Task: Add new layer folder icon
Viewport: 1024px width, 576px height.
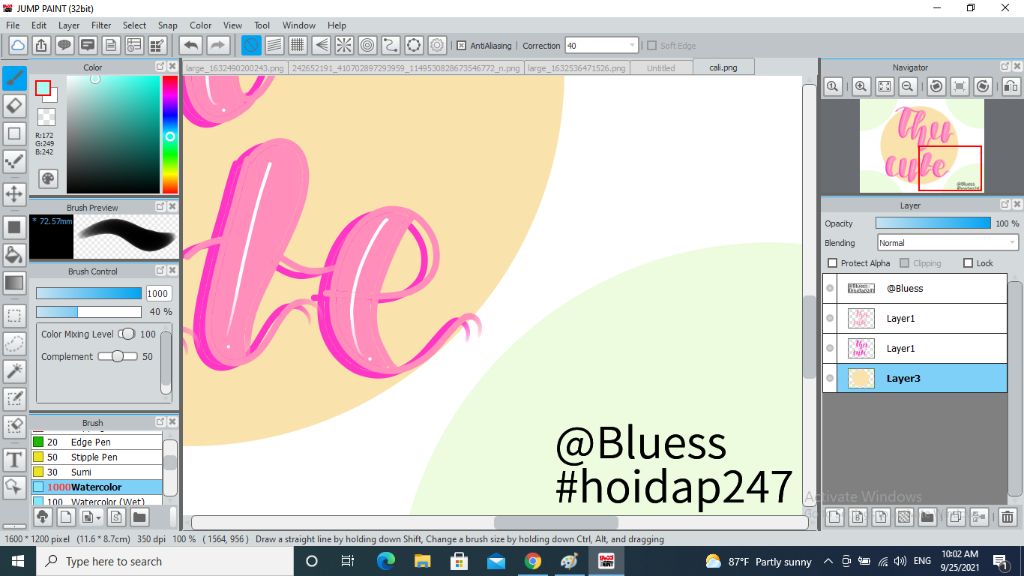Action: (927, 517)
